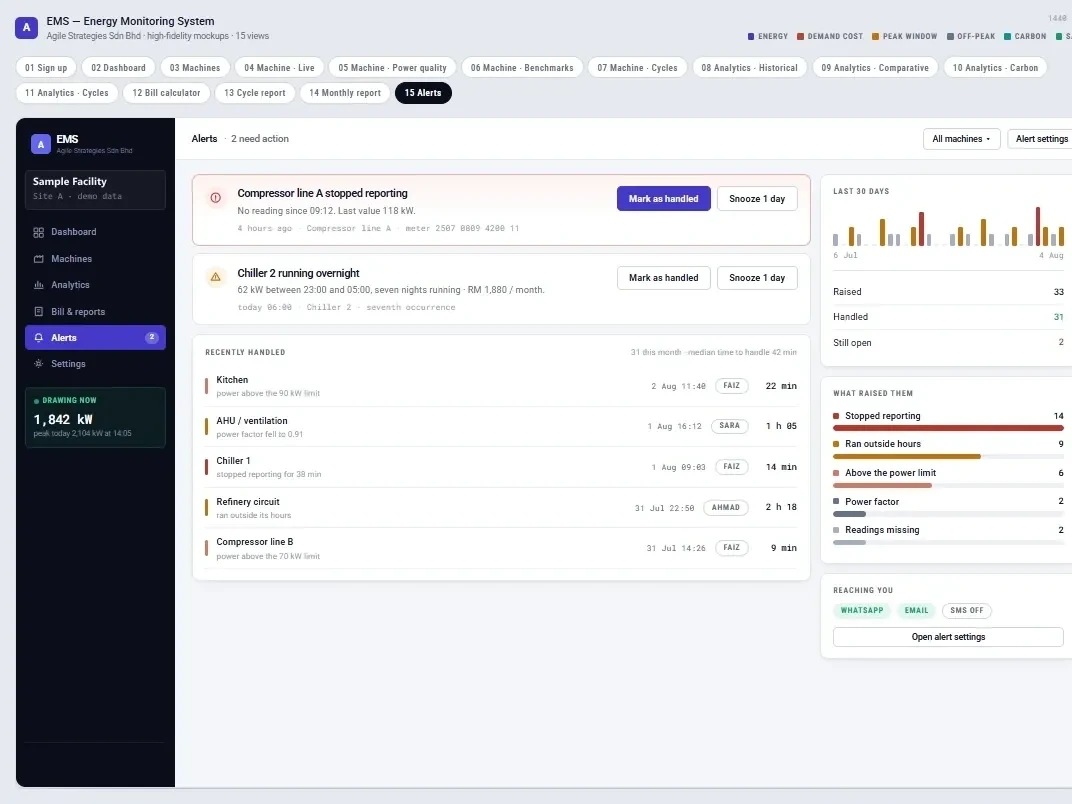Click the AHMAD assignee tag
Image resolution: width=1072 pixels, height=804 pixels.
[x=725, y=507]
